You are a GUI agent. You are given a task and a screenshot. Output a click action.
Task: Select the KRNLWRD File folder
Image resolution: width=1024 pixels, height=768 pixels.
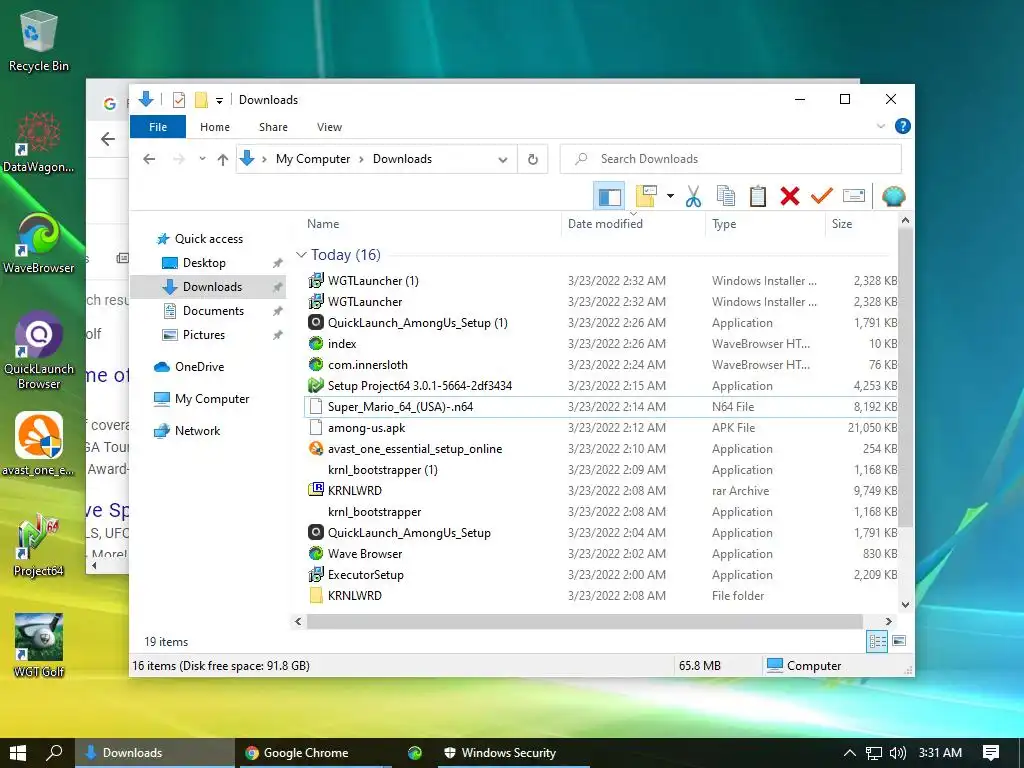[x=355, y=596]
